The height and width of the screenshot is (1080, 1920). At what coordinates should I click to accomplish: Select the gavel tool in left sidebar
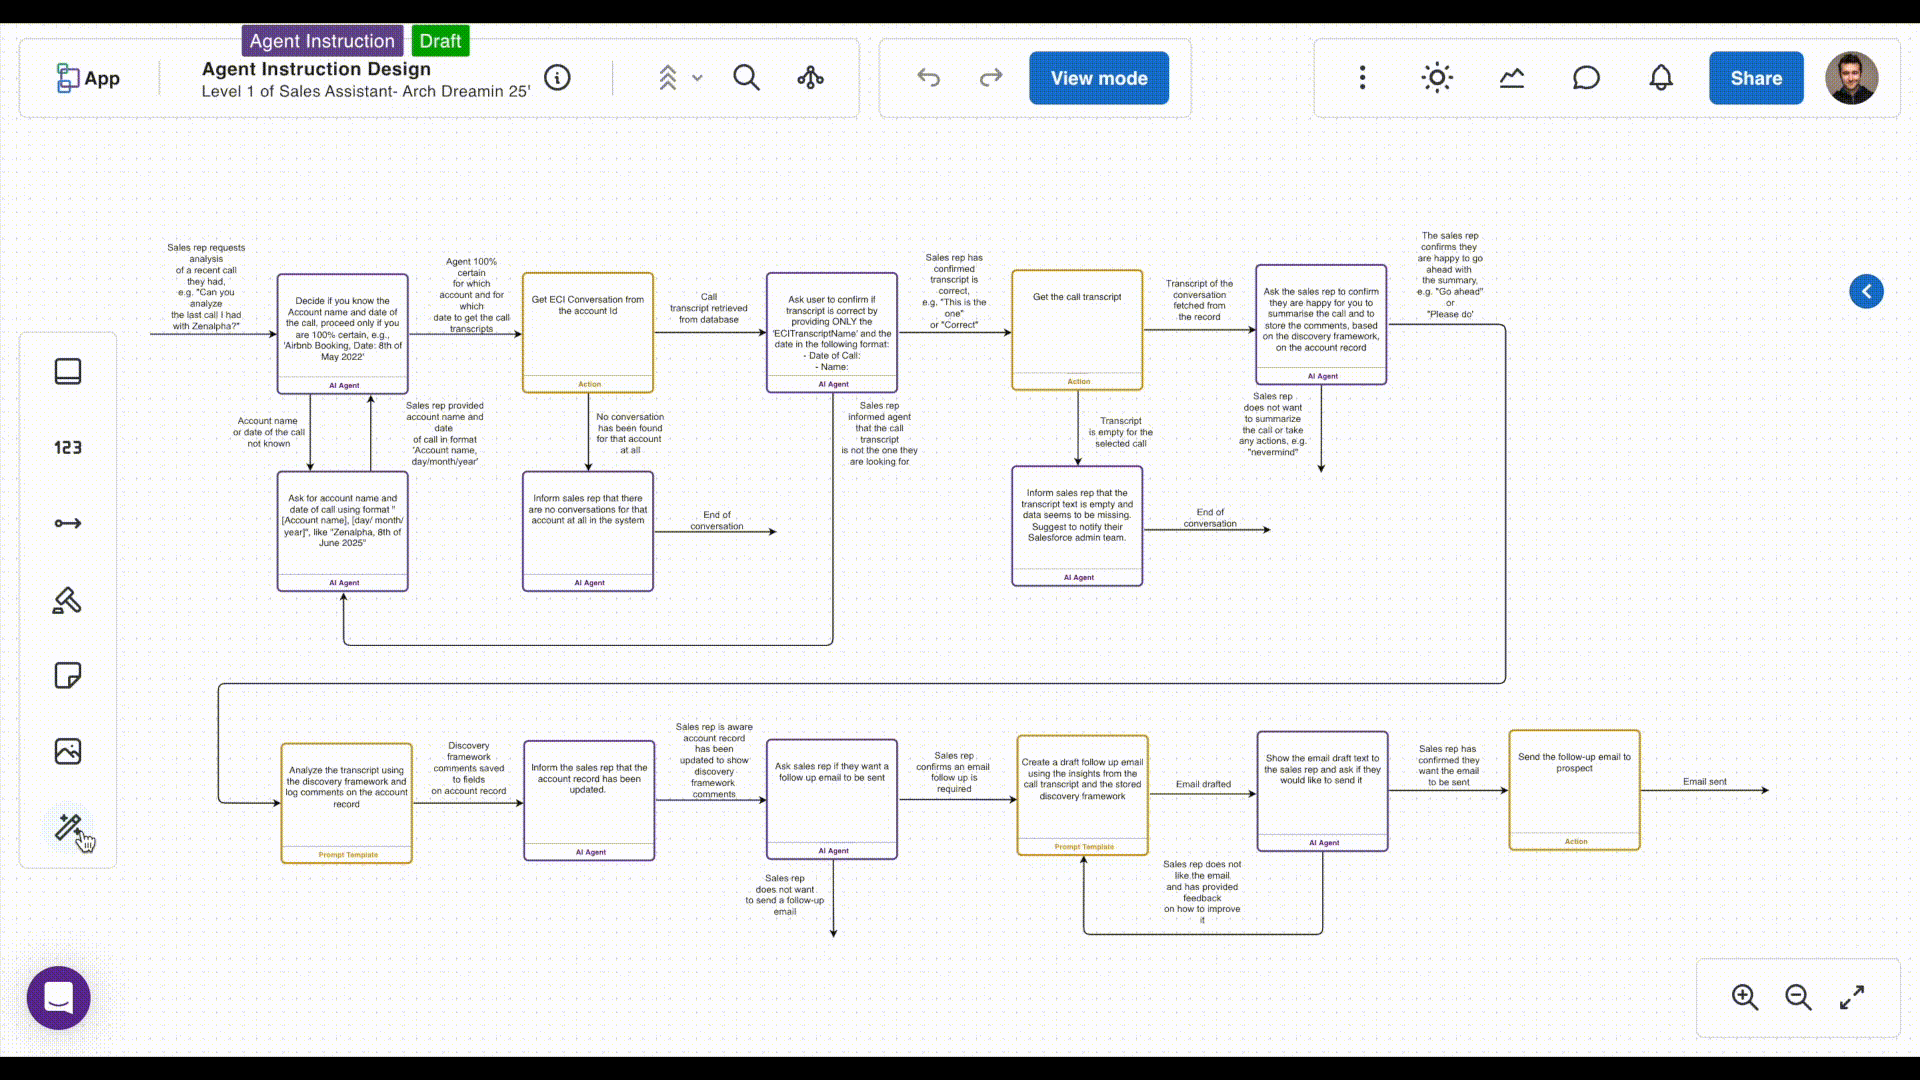(x=67, y=600)
